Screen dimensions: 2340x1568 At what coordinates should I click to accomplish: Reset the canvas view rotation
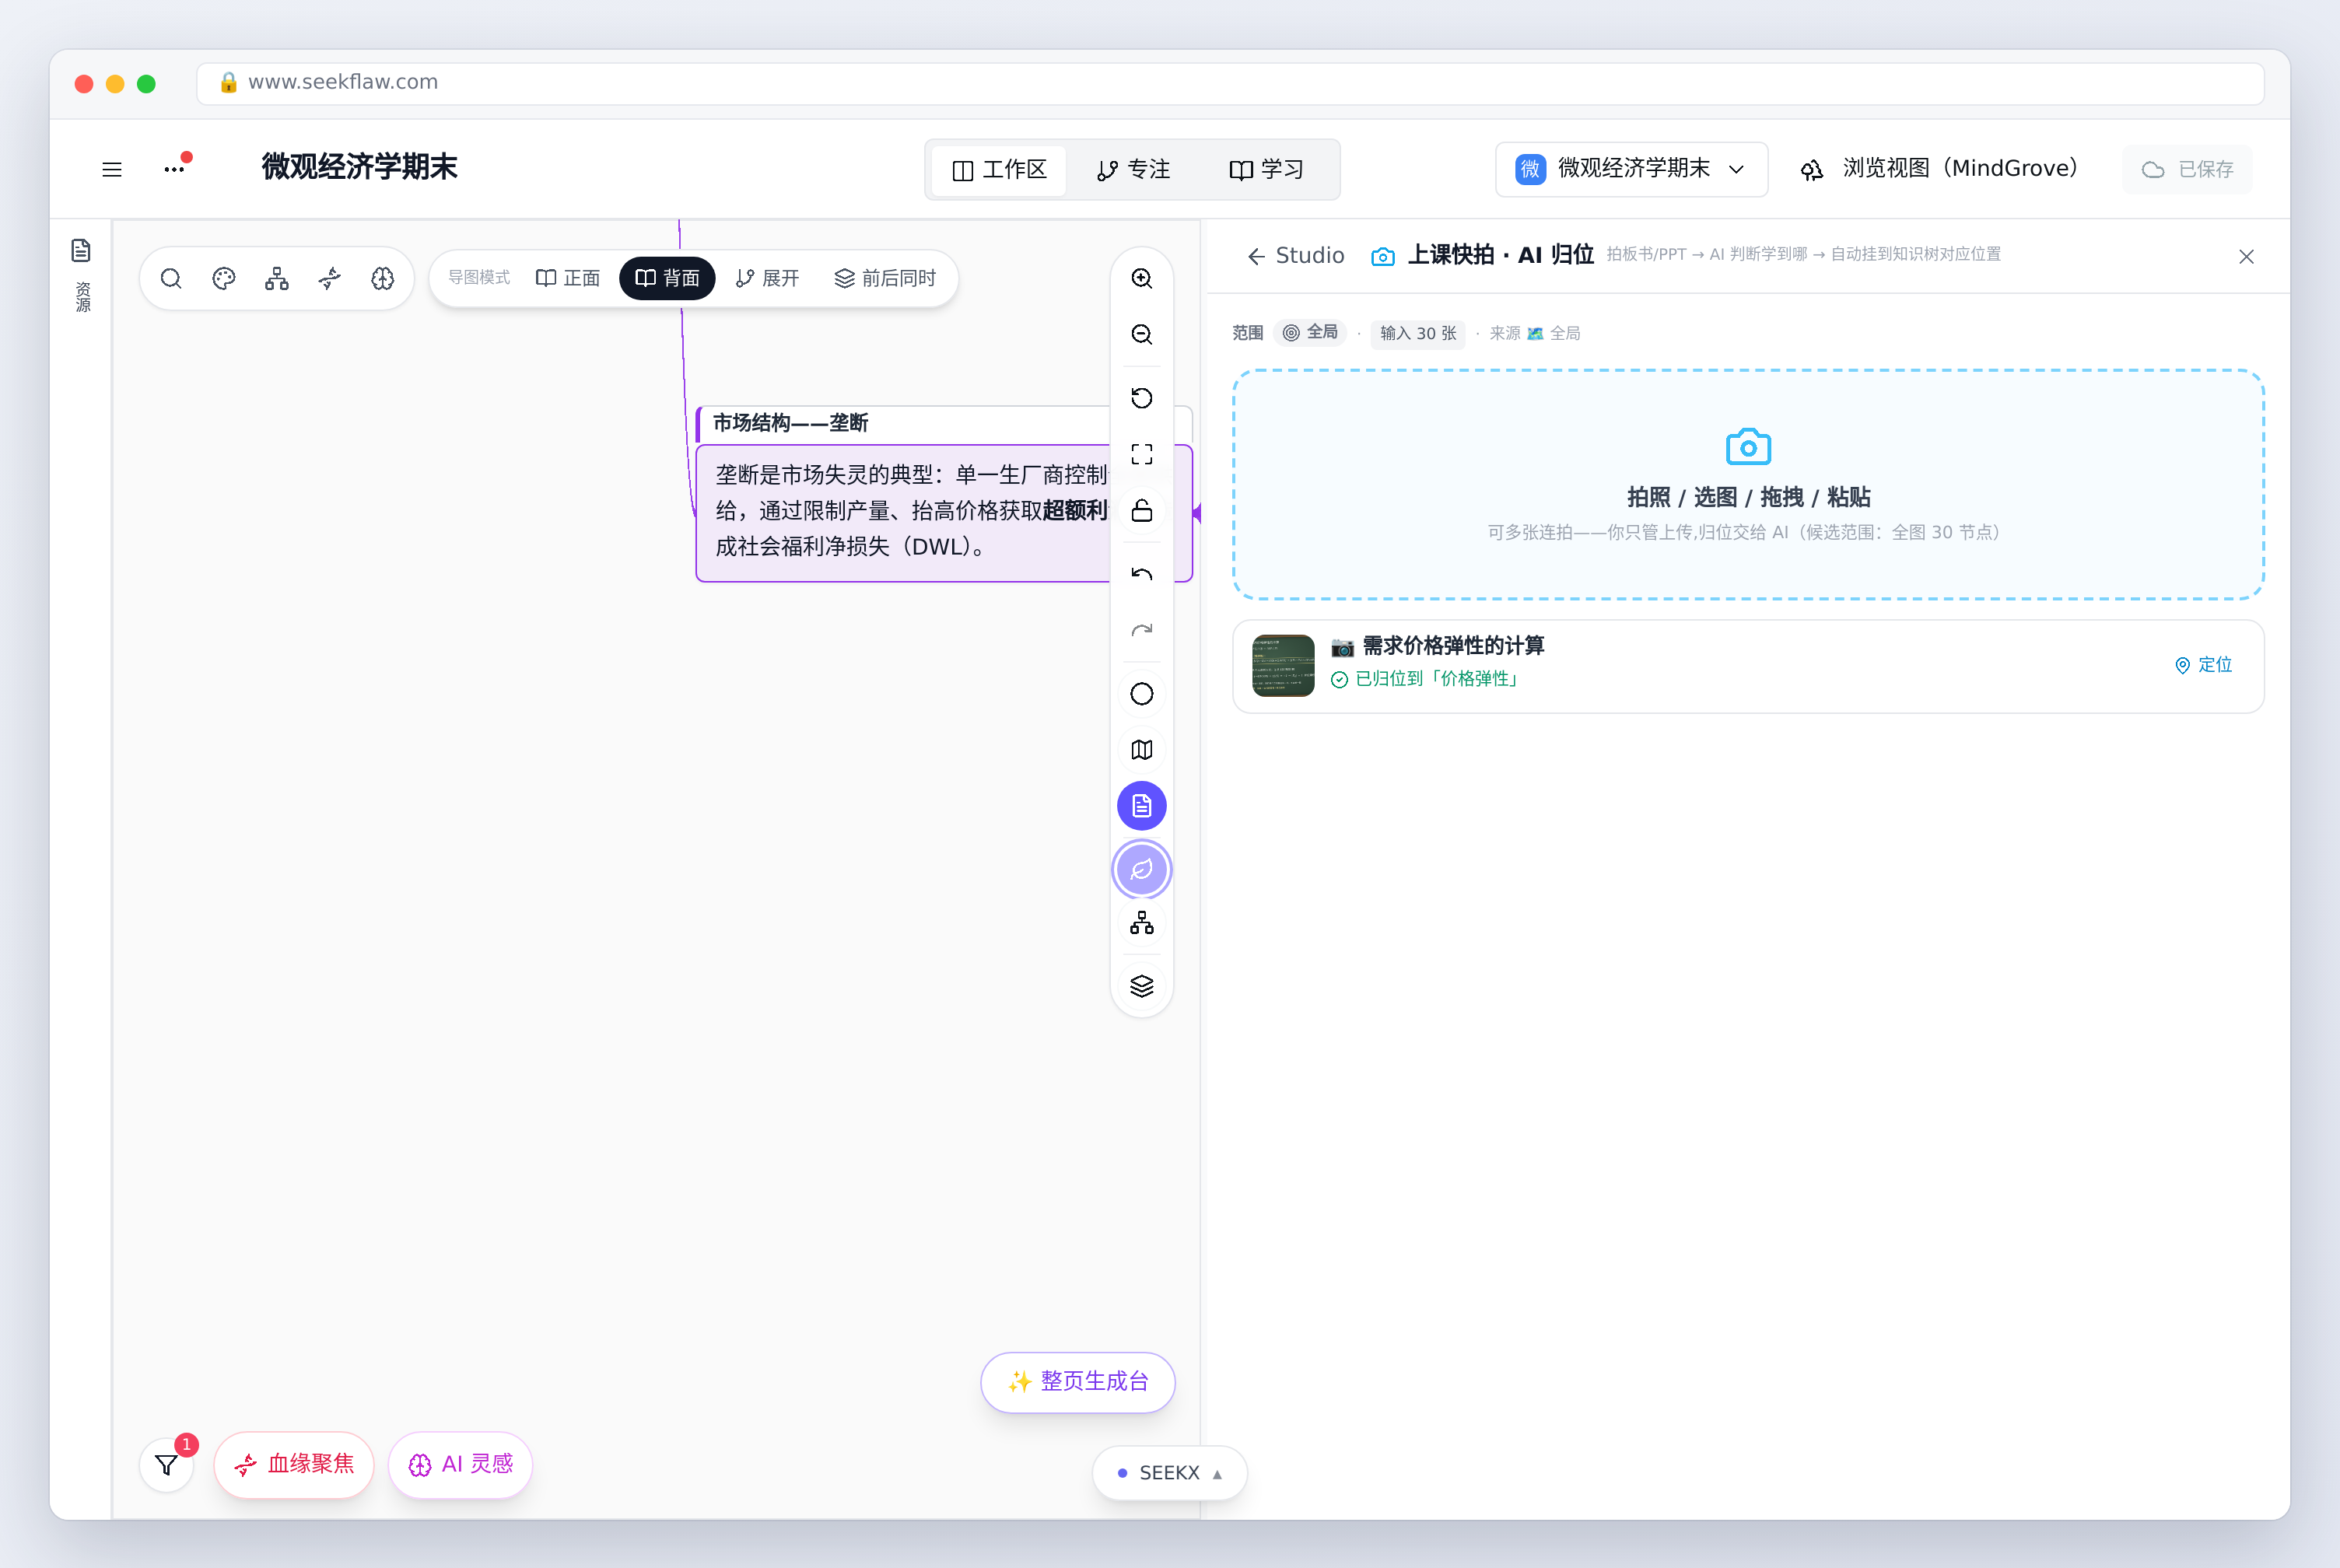point(1142,398)
